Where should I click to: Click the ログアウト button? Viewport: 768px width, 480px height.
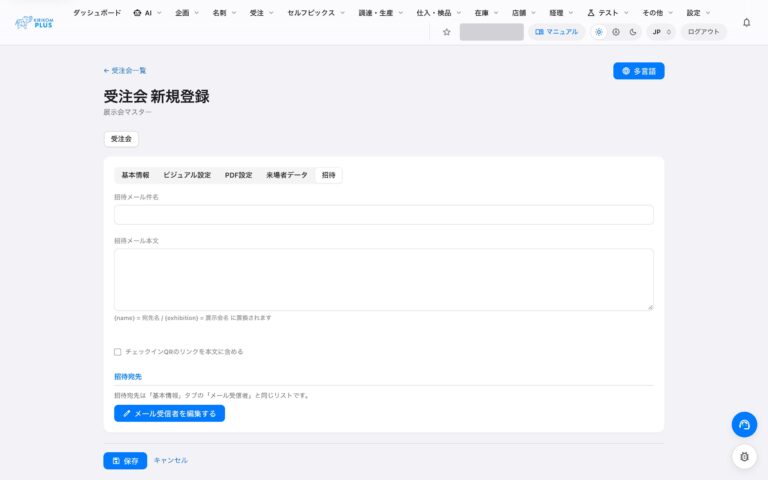coord(703,32)
